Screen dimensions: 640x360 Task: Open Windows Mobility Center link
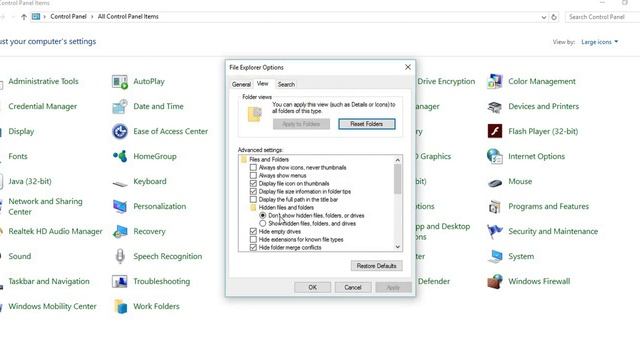[52, 306]
